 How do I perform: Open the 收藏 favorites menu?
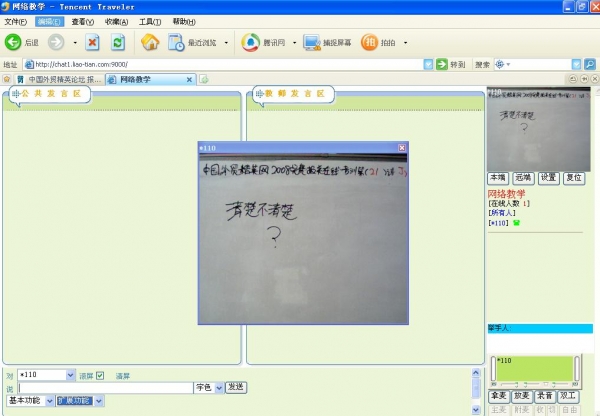coord(116,21)
